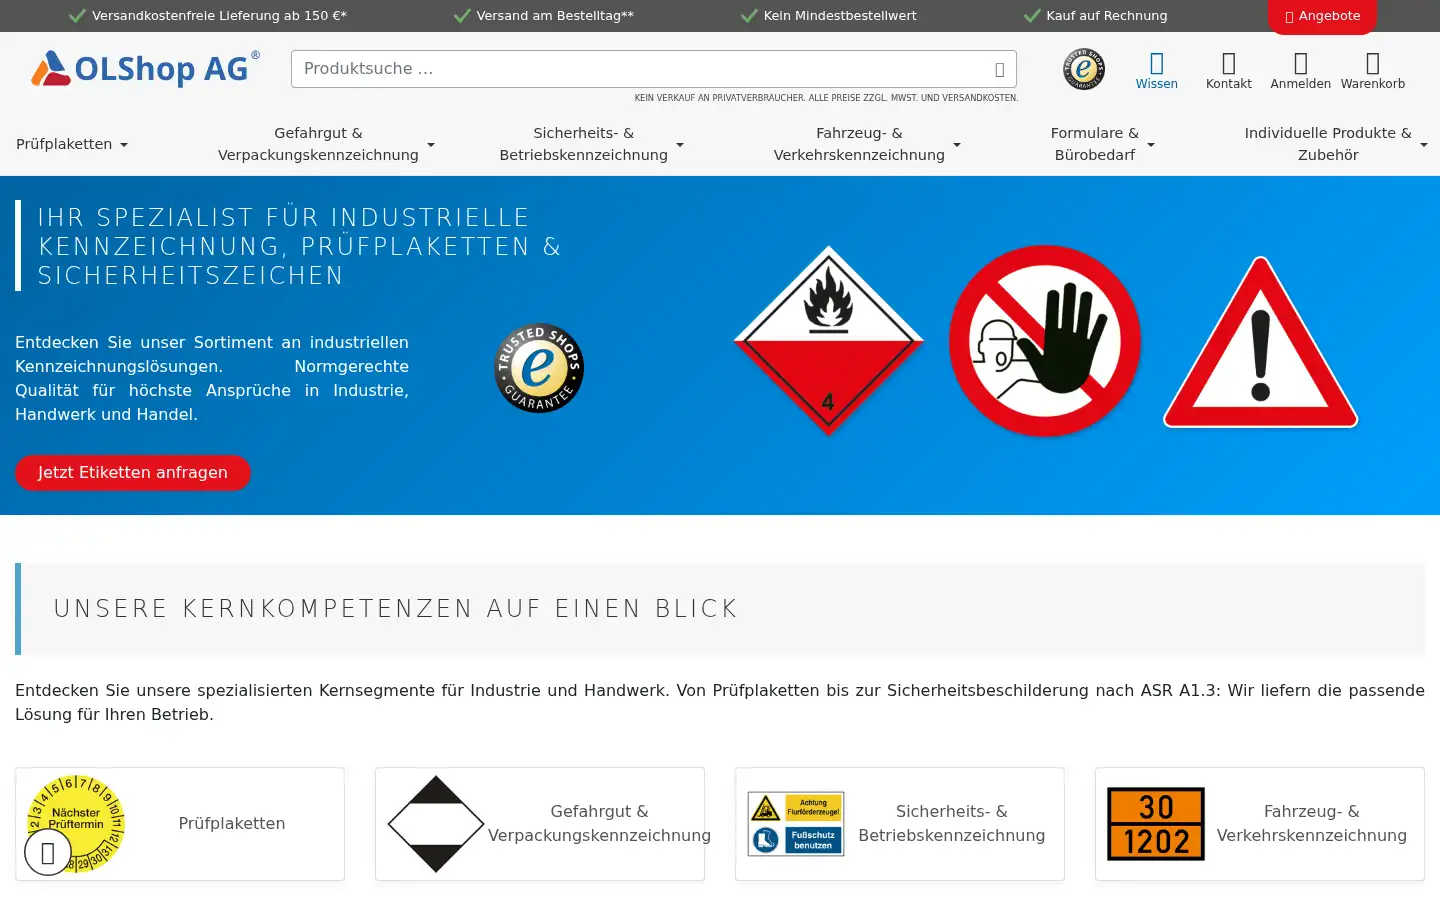Click 'Versandkostenfreie Lieferung ab 150 €*' text
The width and height of the screenshot is (1440, 900).
click(219, 16)
